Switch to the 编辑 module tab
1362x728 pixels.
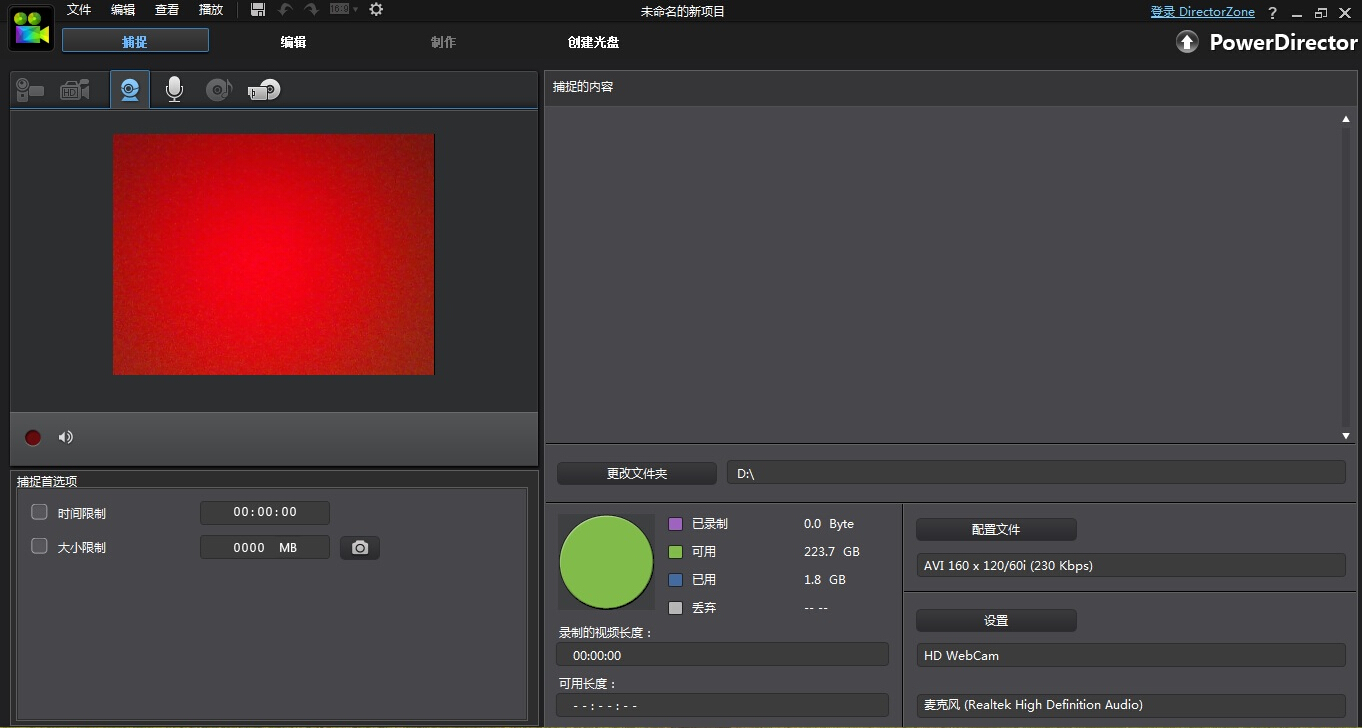[293, 42]
